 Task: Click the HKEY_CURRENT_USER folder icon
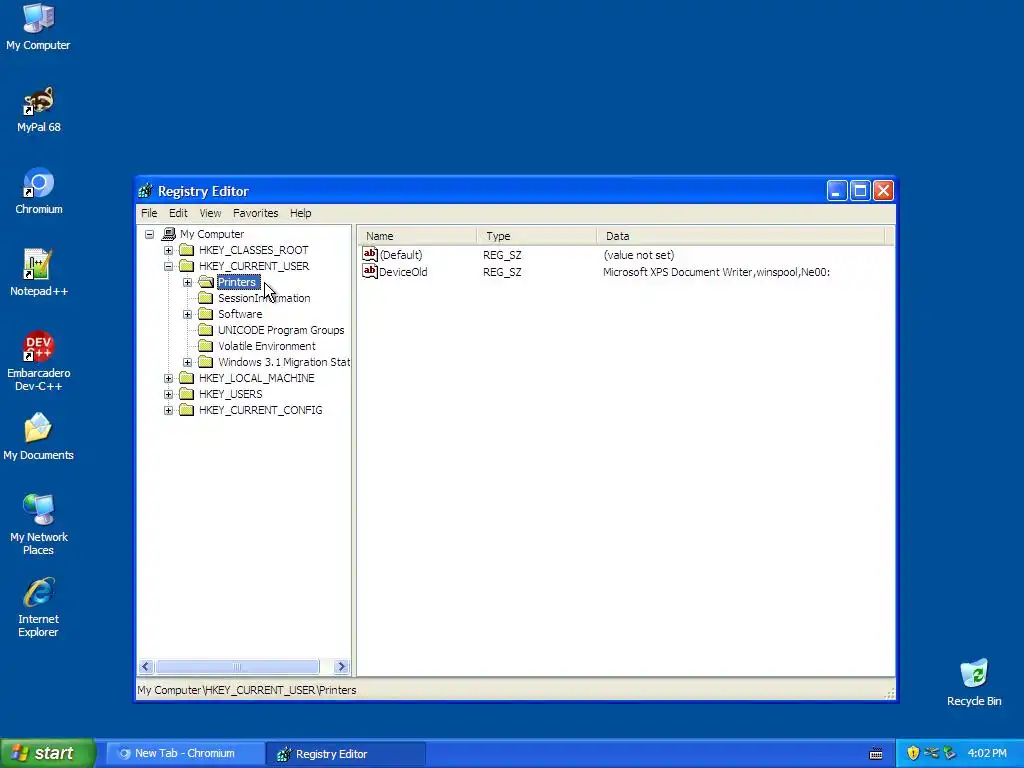click(187, 266)
